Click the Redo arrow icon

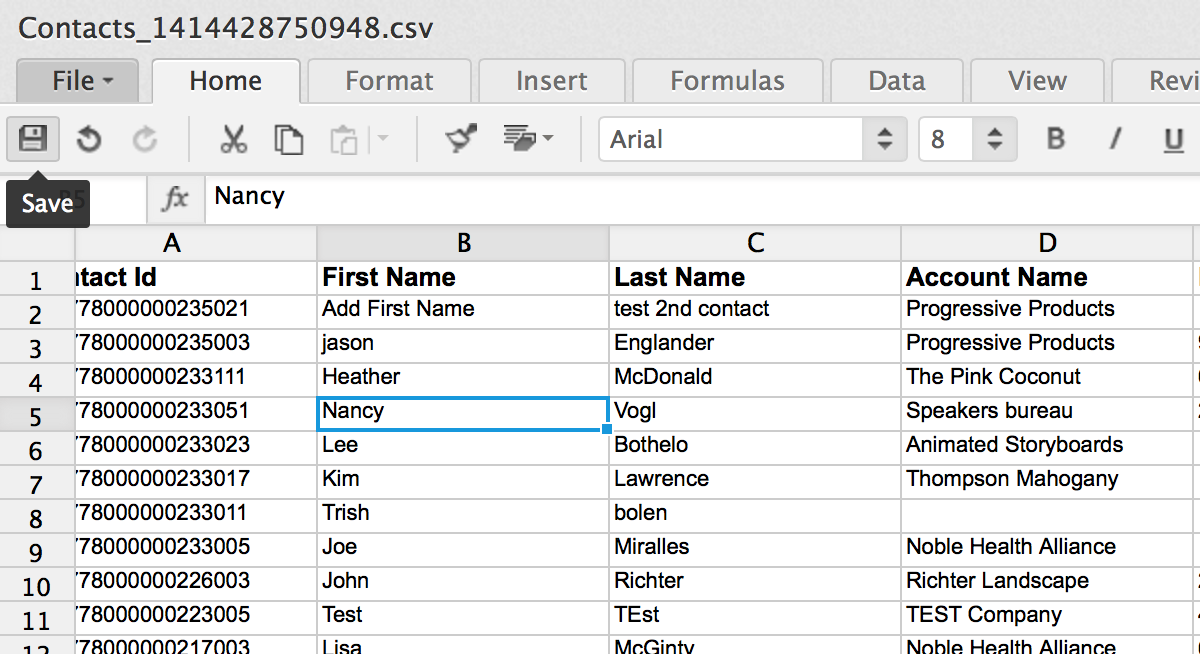click(x=145, y=139)
